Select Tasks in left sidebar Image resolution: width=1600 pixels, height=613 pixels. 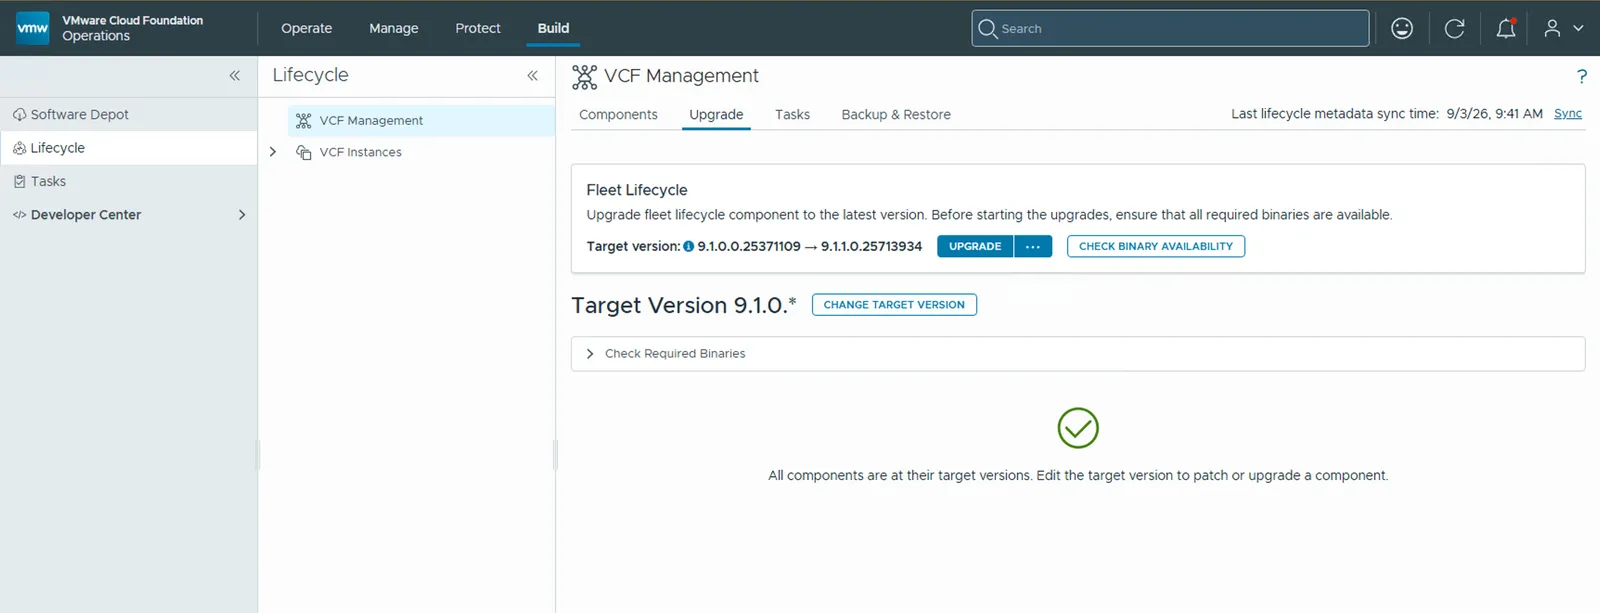[x=128, y=181]
